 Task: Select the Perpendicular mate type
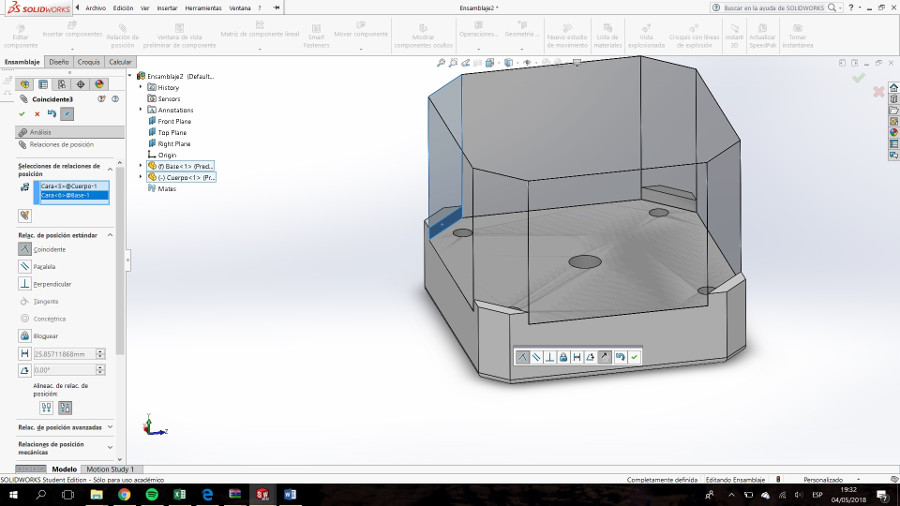[45, 284]
